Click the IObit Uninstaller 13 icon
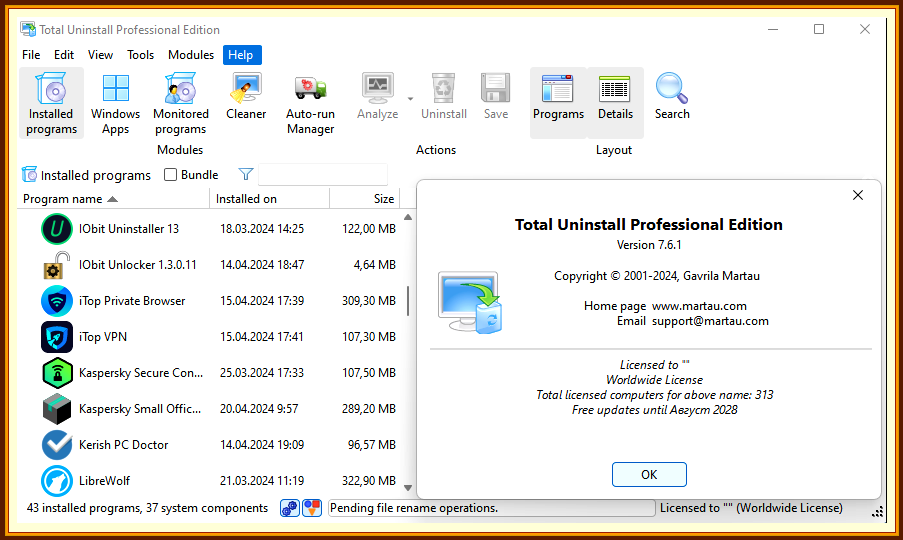This screenshot has width=903, height=540. click(x=56, y=229)
